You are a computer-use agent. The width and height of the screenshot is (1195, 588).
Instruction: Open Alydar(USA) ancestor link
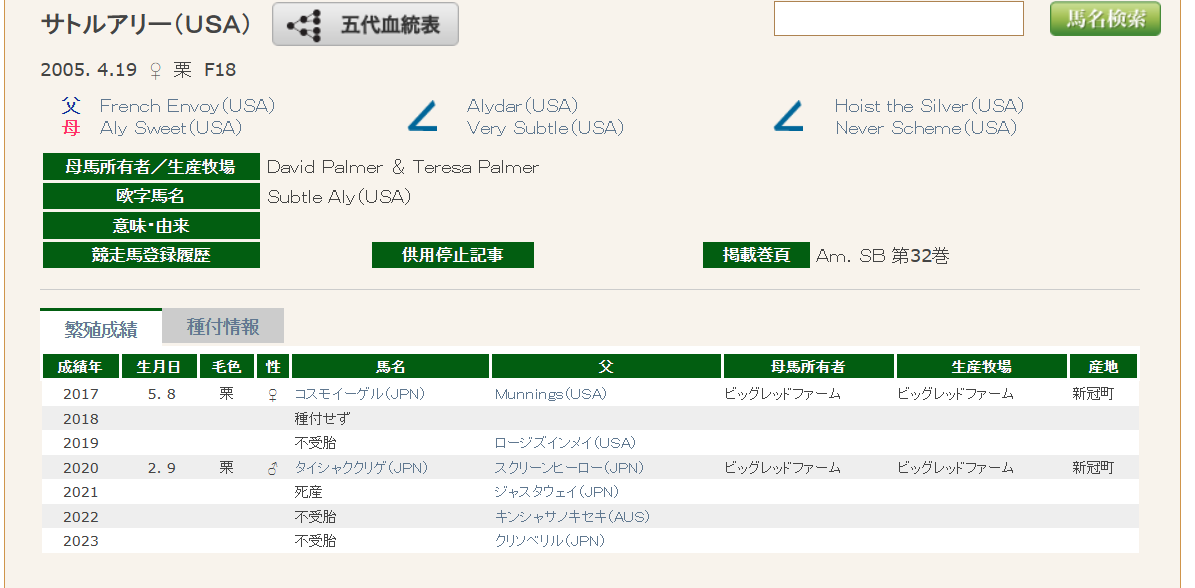click(x=522, y=106)
